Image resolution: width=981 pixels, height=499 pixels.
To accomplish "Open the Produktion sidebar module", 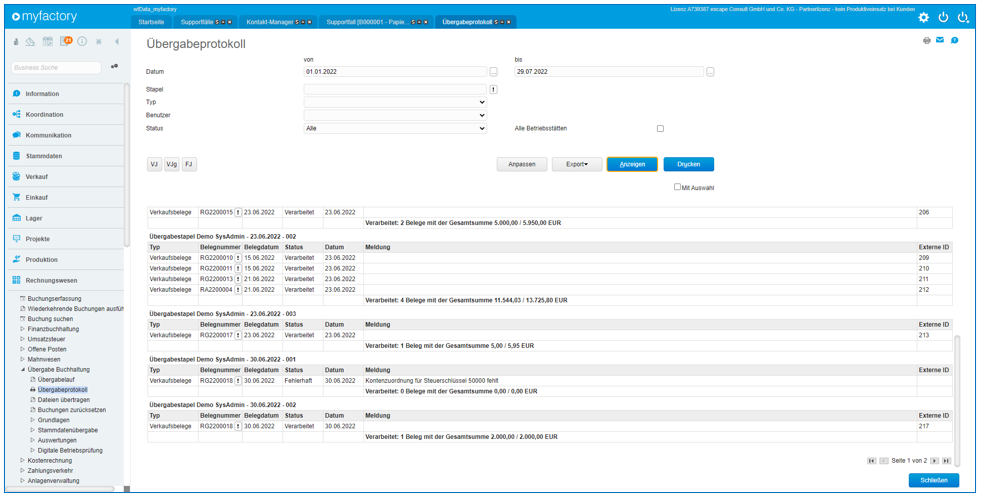I will (x=64, y=260).
